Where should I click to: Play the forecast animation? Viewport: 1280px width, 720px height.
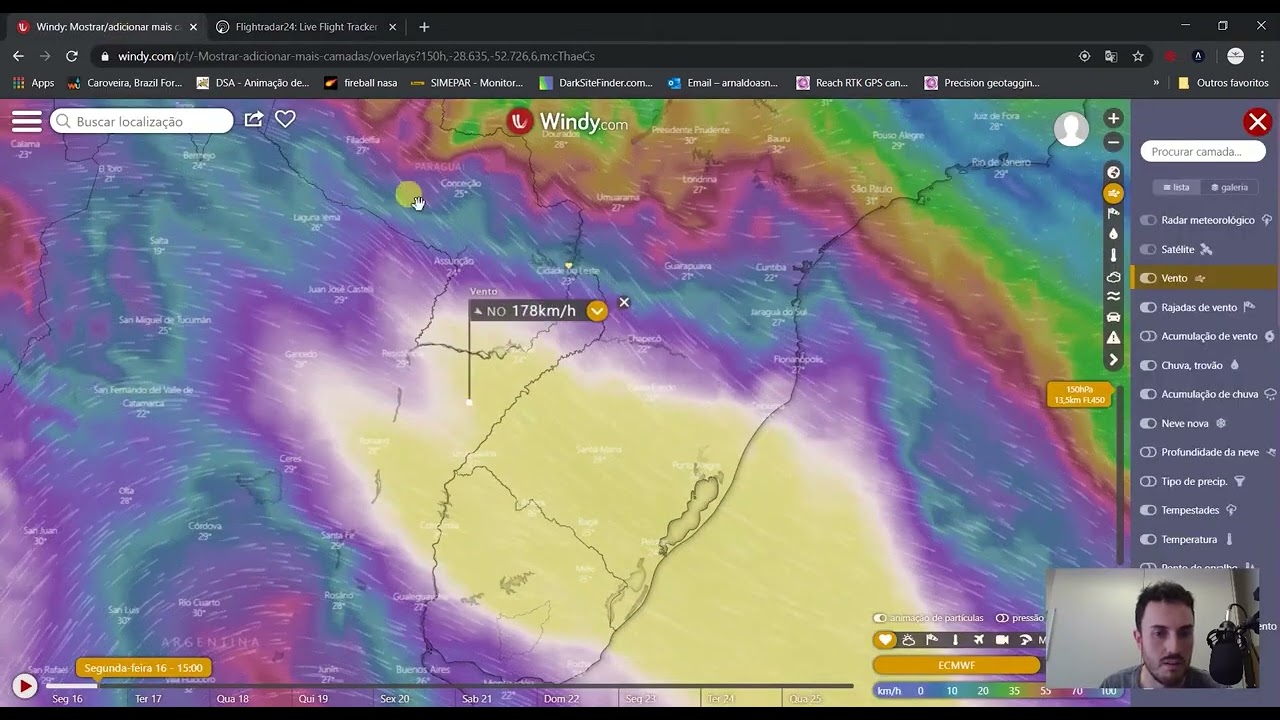click(x=24, y=686)
